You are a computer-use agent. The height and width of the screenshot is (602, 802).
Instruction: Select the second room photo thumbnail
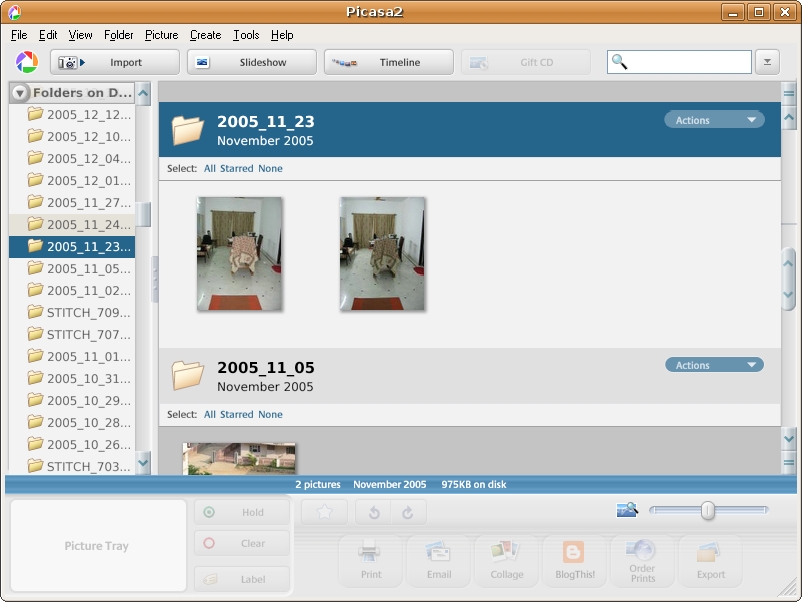382,254
